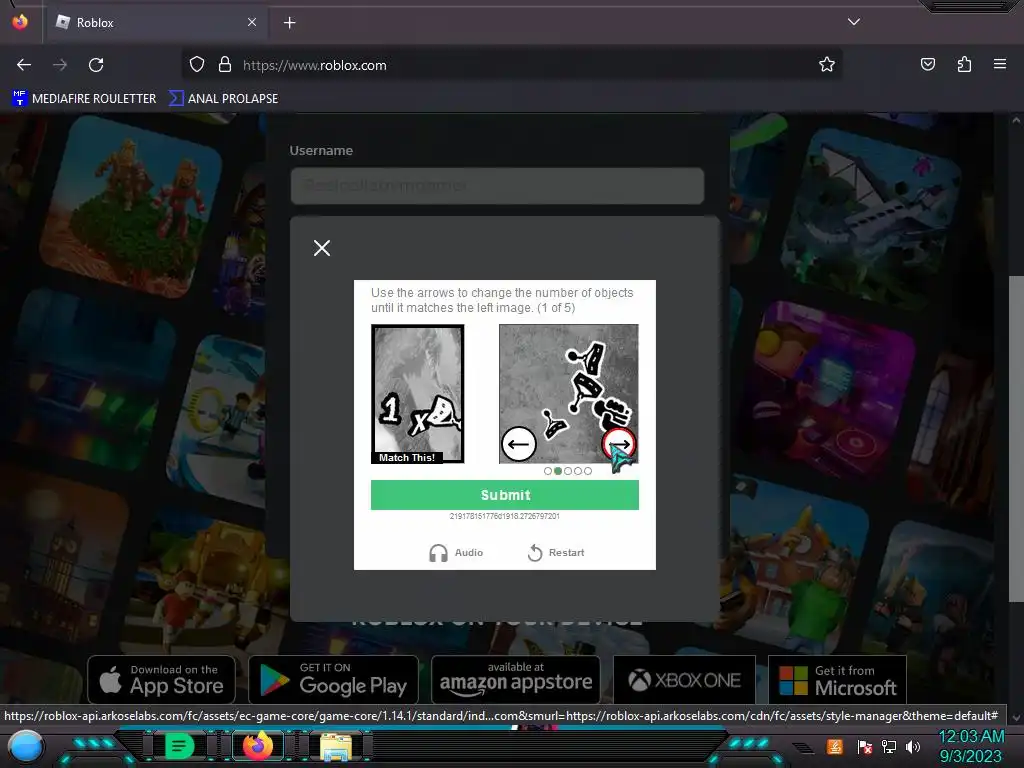Bookmark this page with the star
The image size is (1024, 768).
827,64
